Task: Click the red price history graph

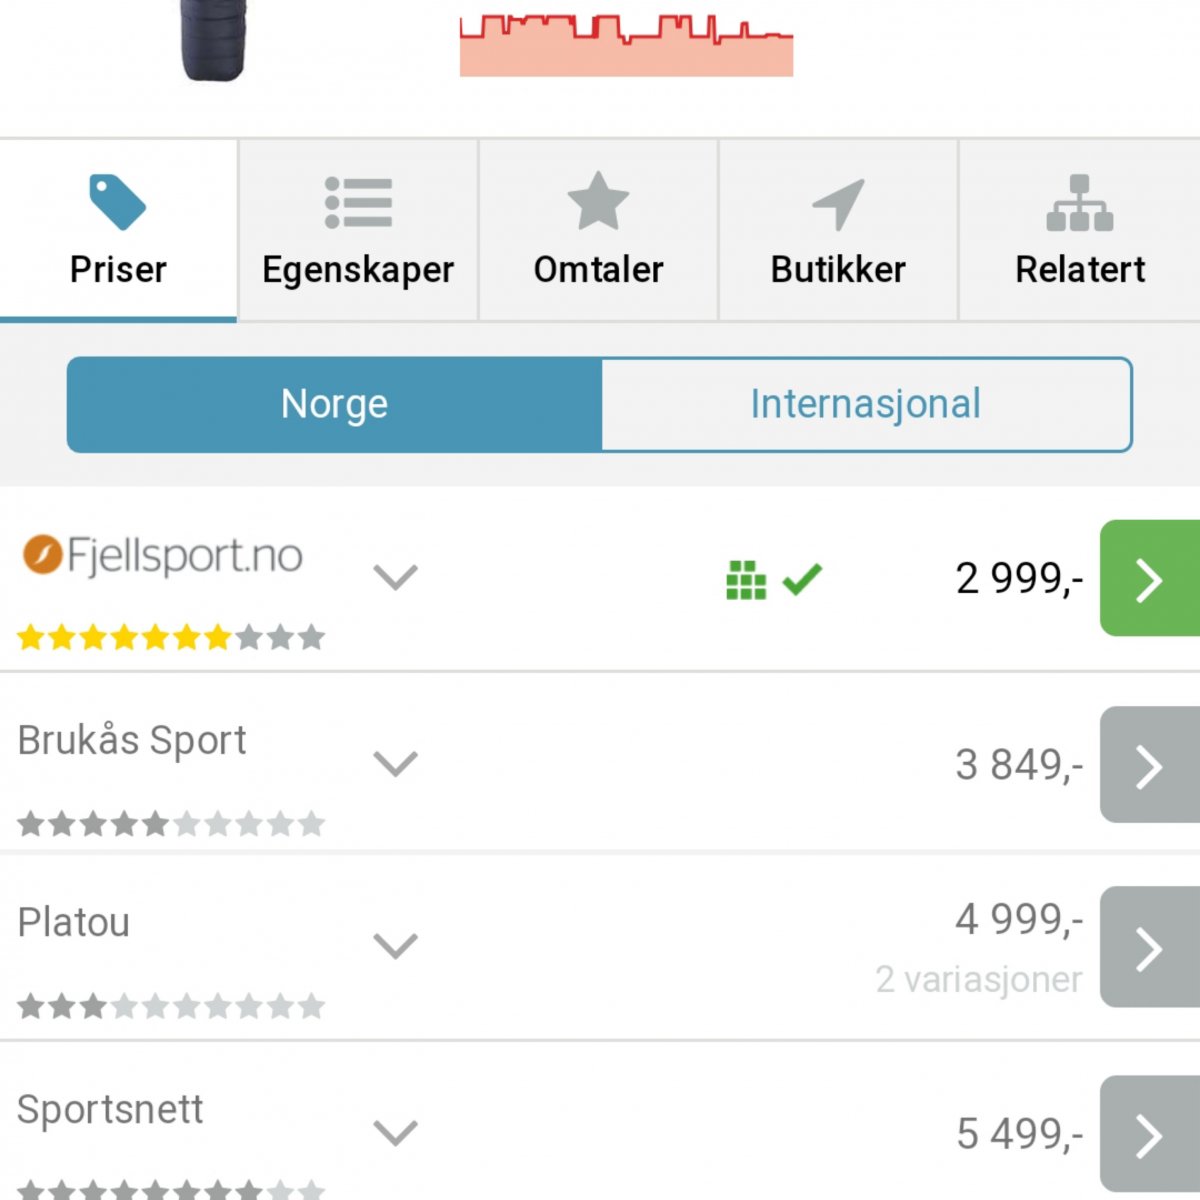Action: point(626,45)
